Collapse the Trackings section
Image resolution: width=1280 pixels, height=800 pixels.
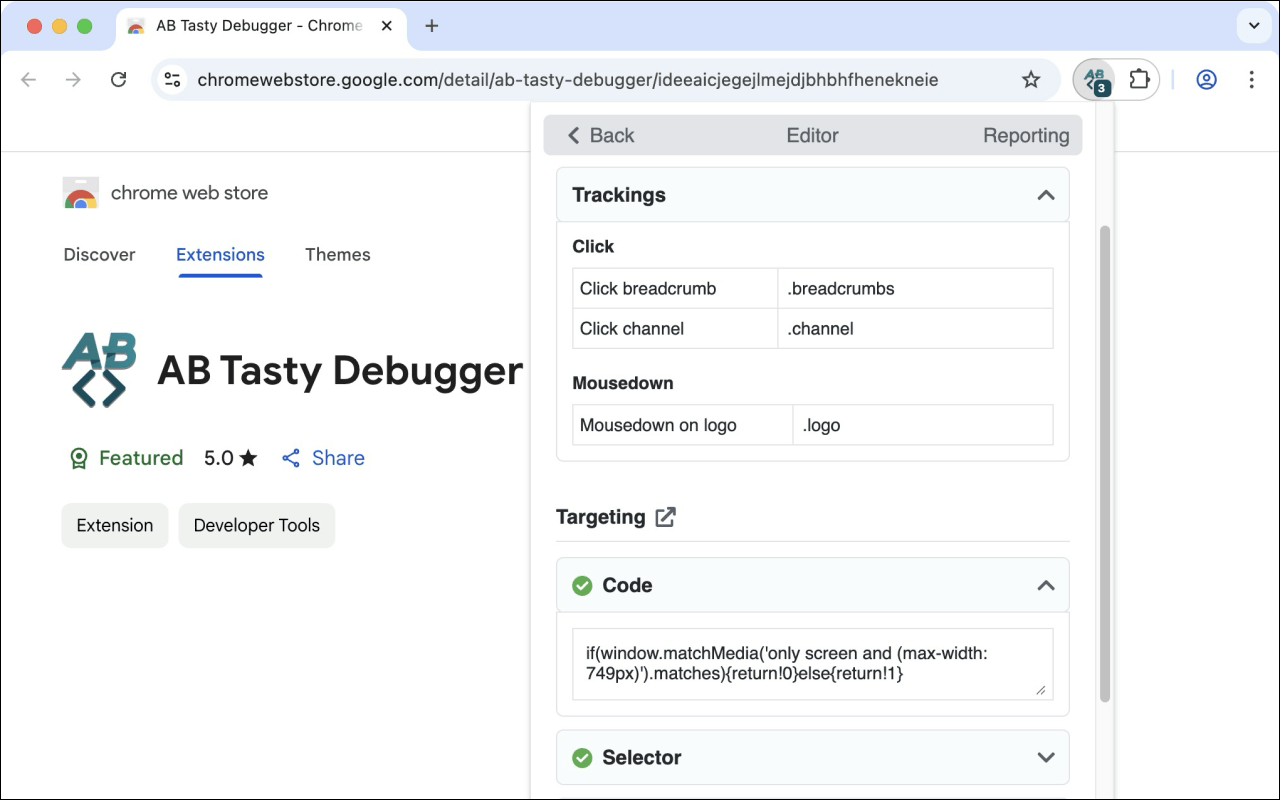point(1046,195)
